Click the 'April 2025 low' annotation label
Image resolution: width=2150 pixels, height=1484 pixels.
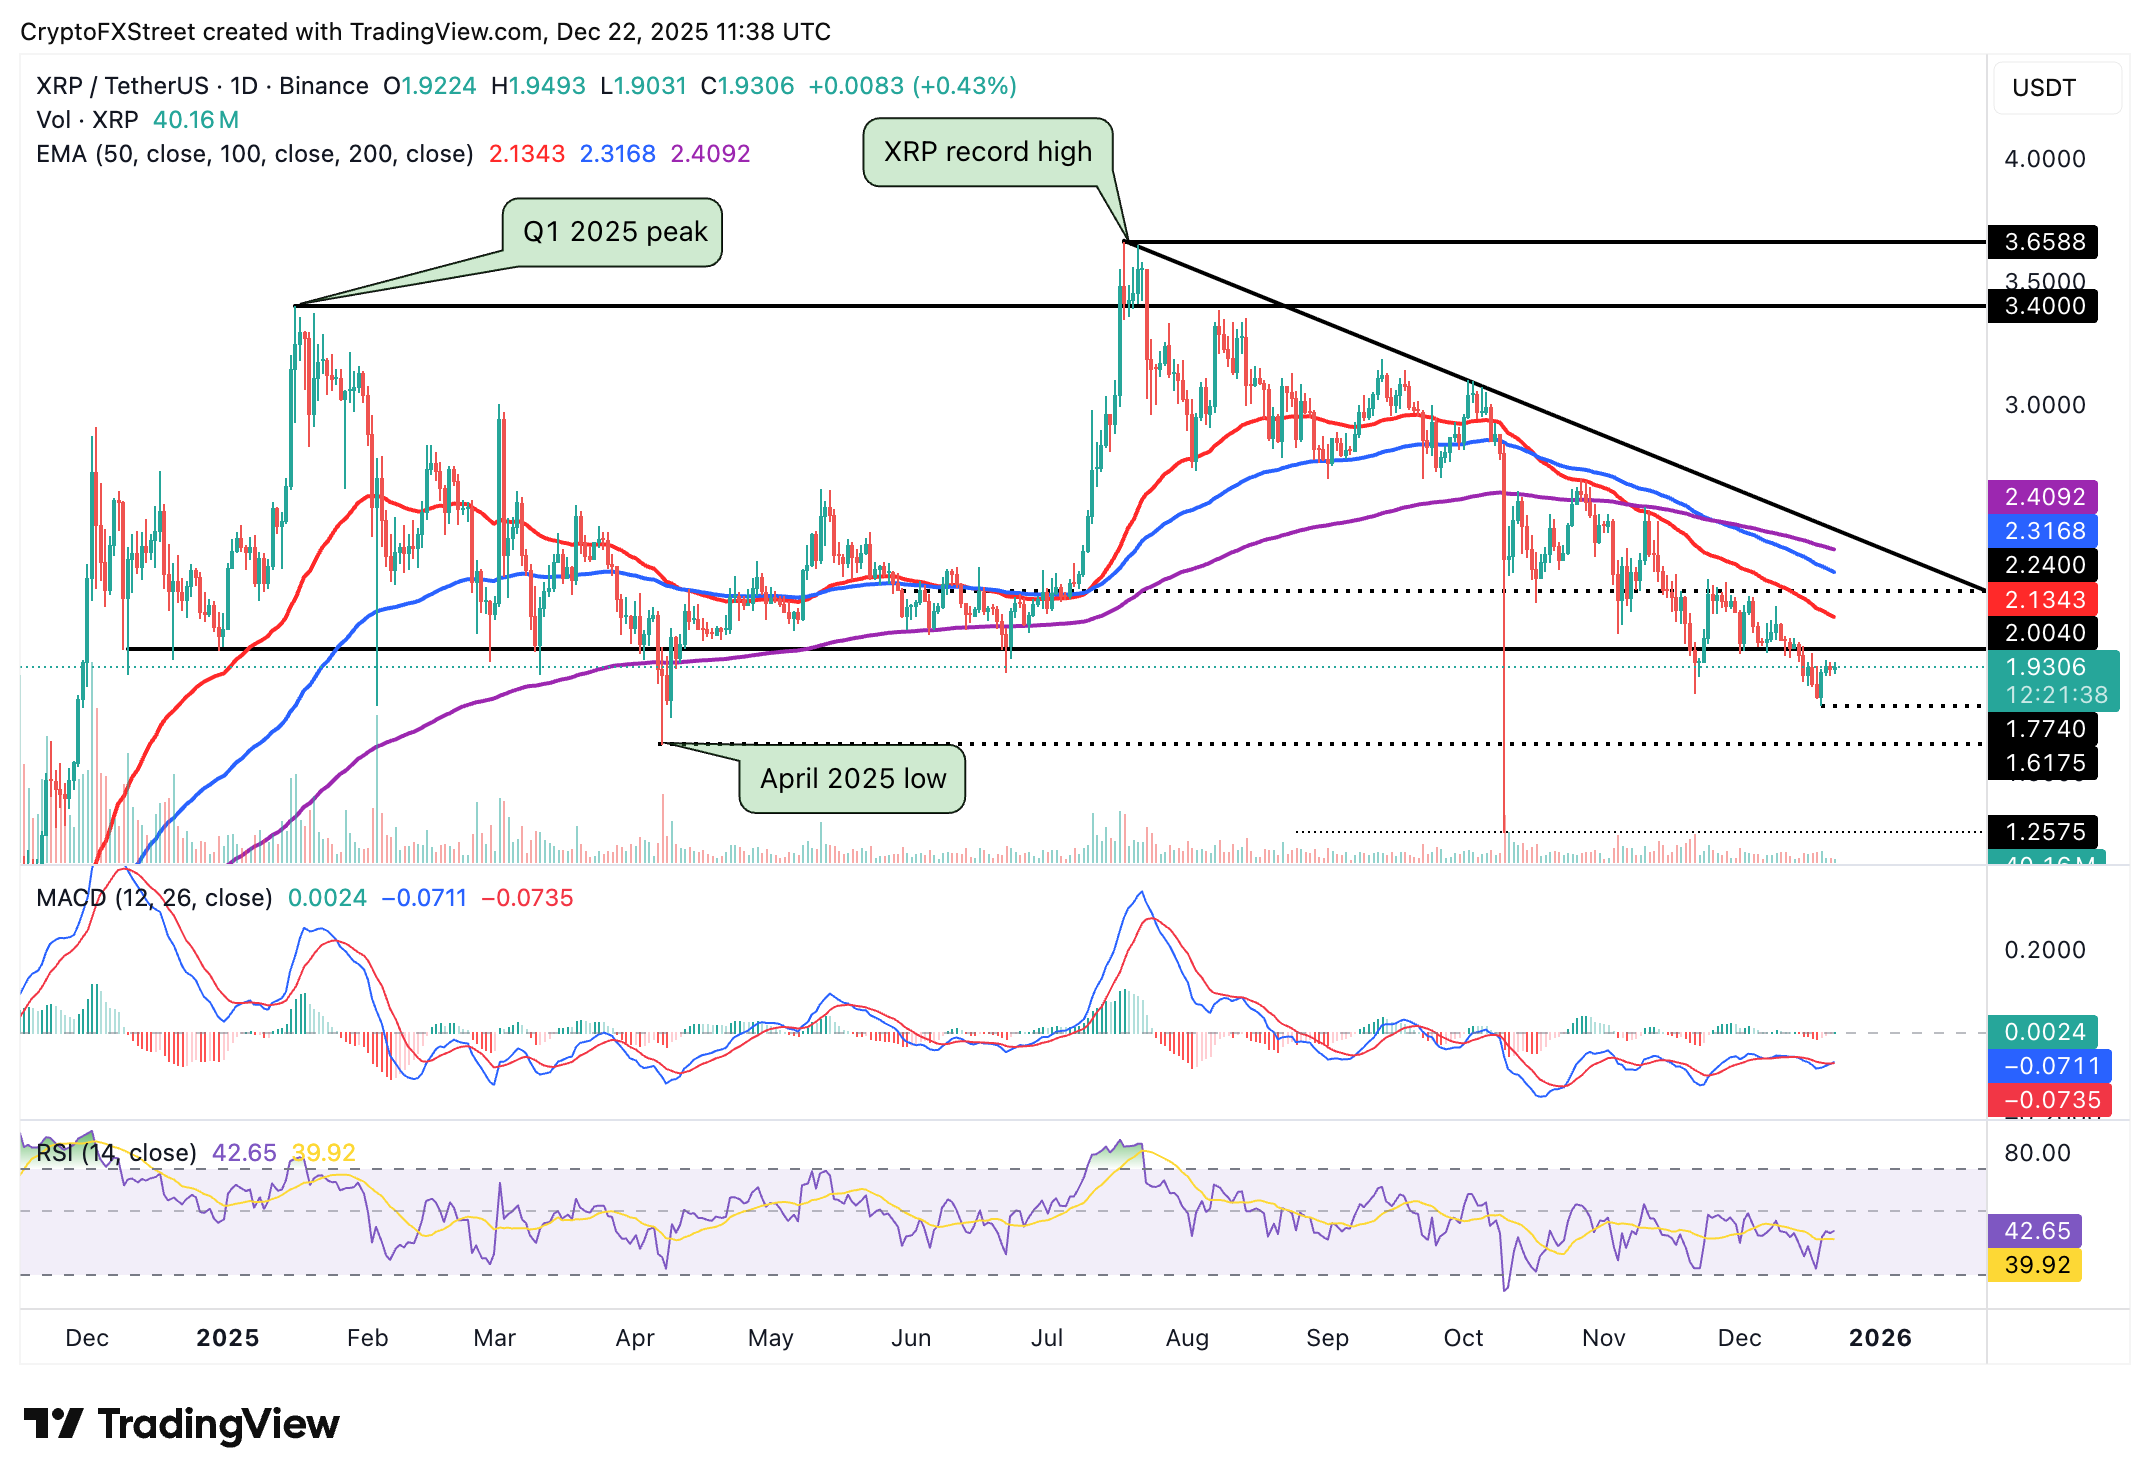(x=852, y=778)
